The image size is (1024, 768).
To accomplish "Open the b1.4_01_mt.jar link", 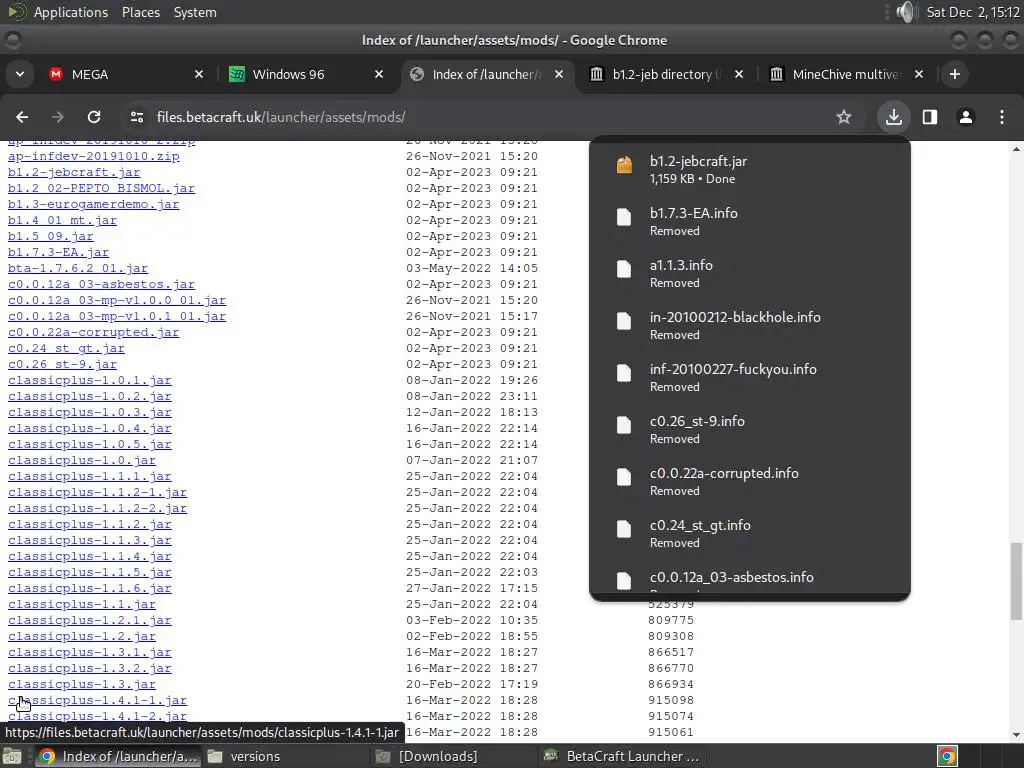I will [62, 220].
